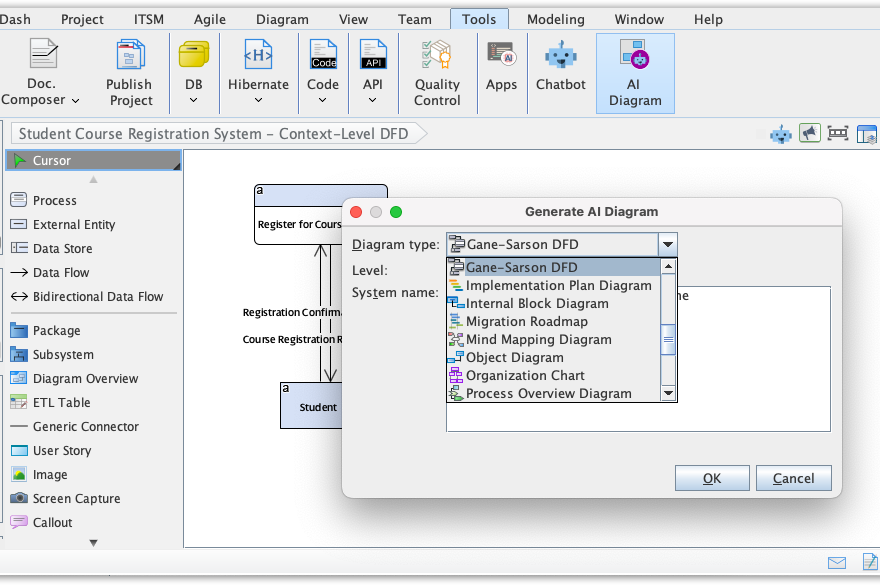The width and height of the screenshot is (880, 585).
Task: Collapse the Diagram type combo box arrow
Action: tap(668, 244)
